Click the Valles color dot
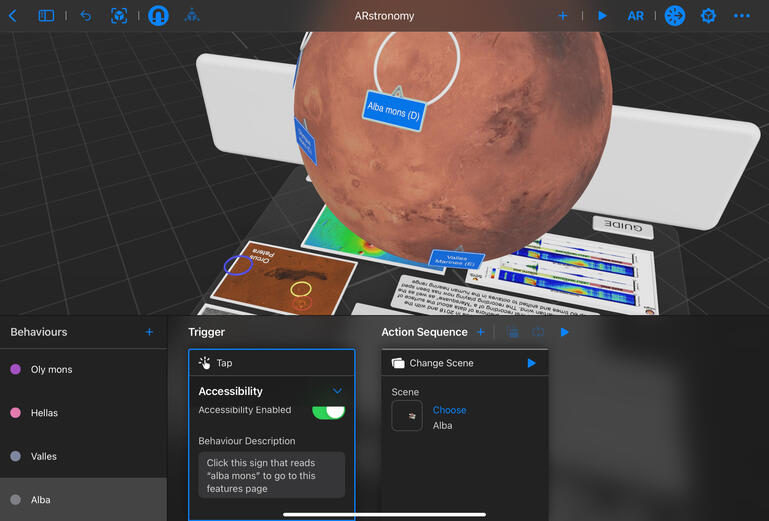 [x=16, y=456]
